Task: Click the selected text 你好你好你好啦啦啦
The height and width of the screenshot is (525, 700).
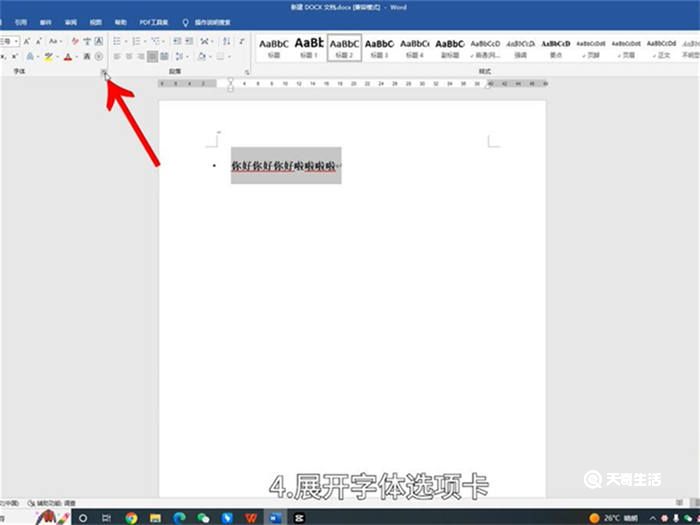Action: click(283, 166)
